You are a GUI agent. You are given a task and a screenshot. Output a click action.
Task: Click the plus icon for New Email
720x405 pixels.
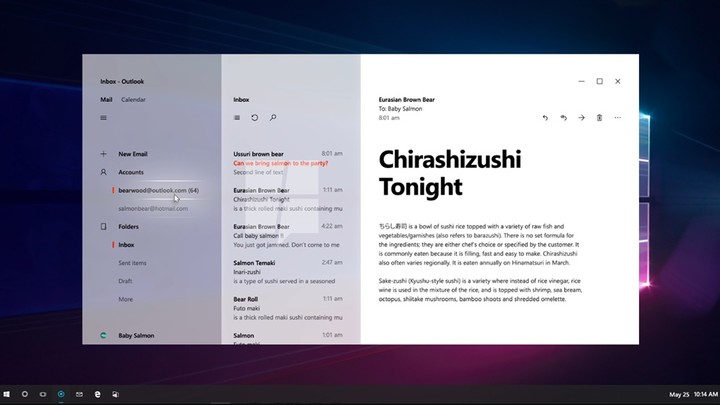coord(103,154)
